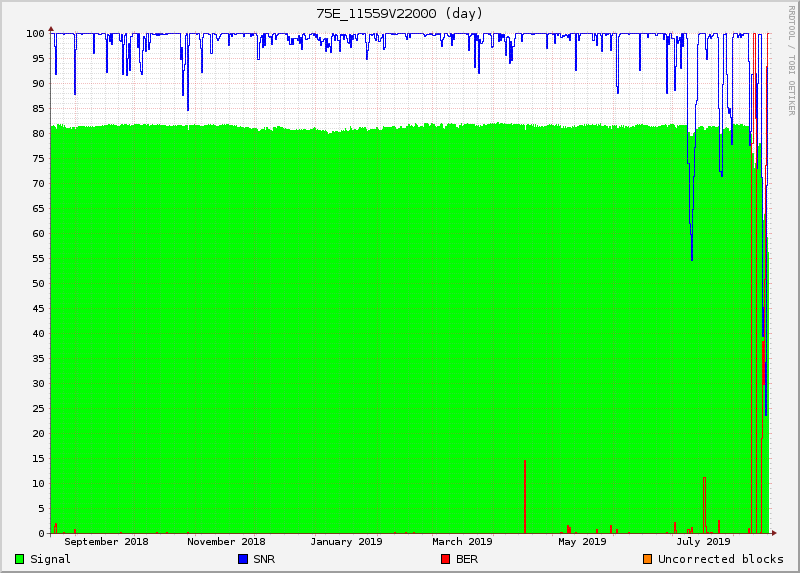Viewport: 800px width, 573px height.
Task: Click the 'September 2018' axis label
Action: click(x=106, y=541)
